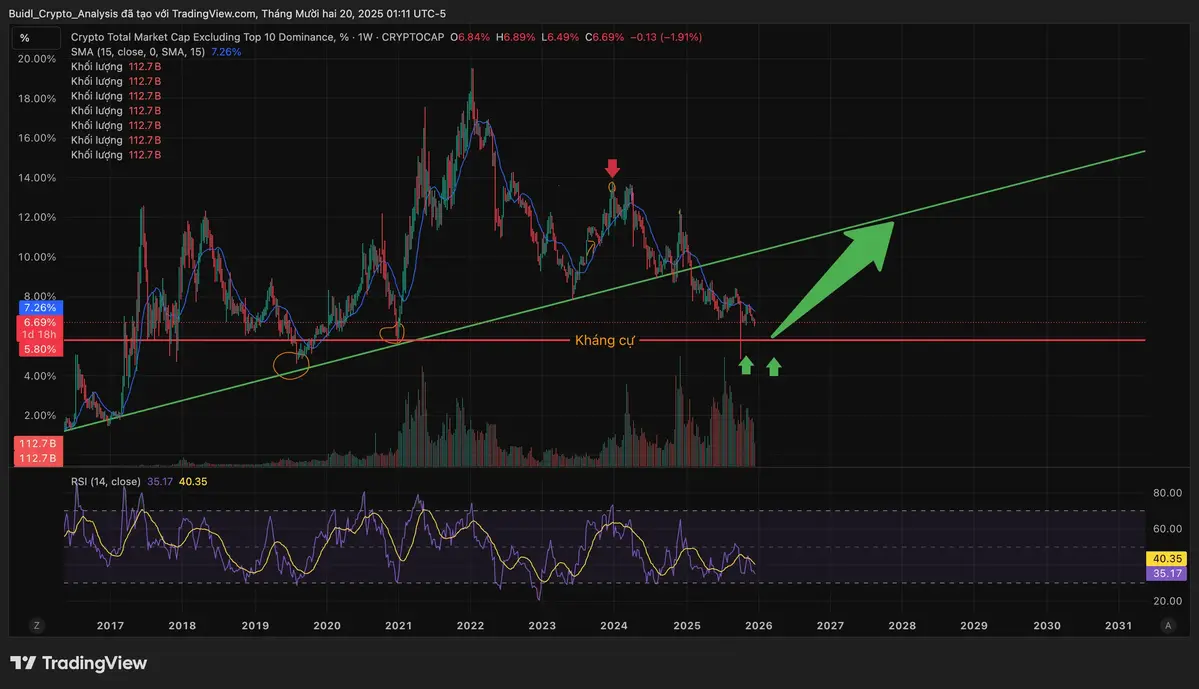Screen dimensions: 1199x689
Task: Click the red down arrow marker near 2024
Action: pyautogui.click(x=613, y=167)
